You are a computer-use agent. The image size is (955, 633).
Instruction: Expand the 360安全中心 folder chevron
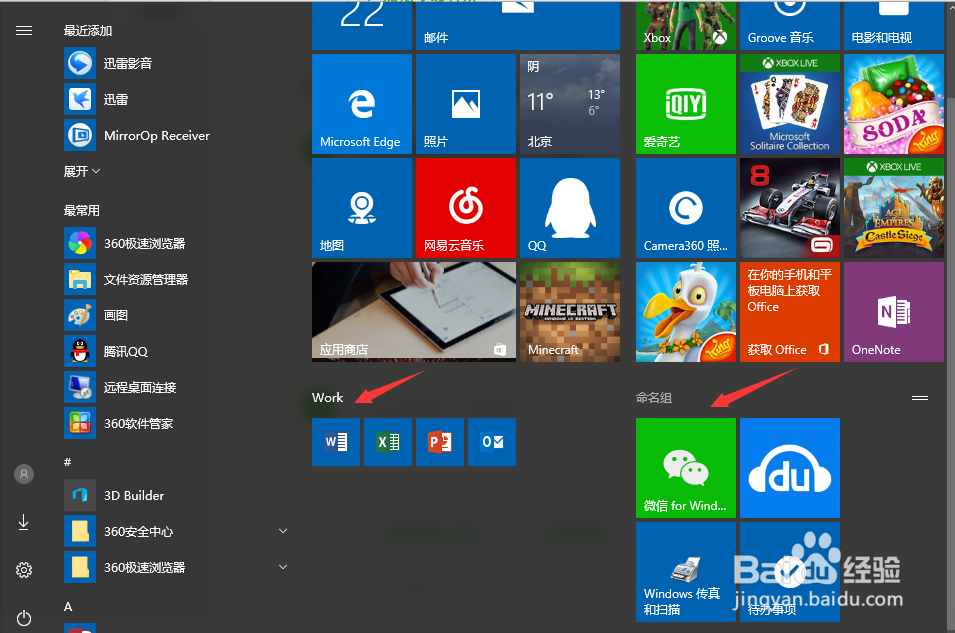coord(283,531)
